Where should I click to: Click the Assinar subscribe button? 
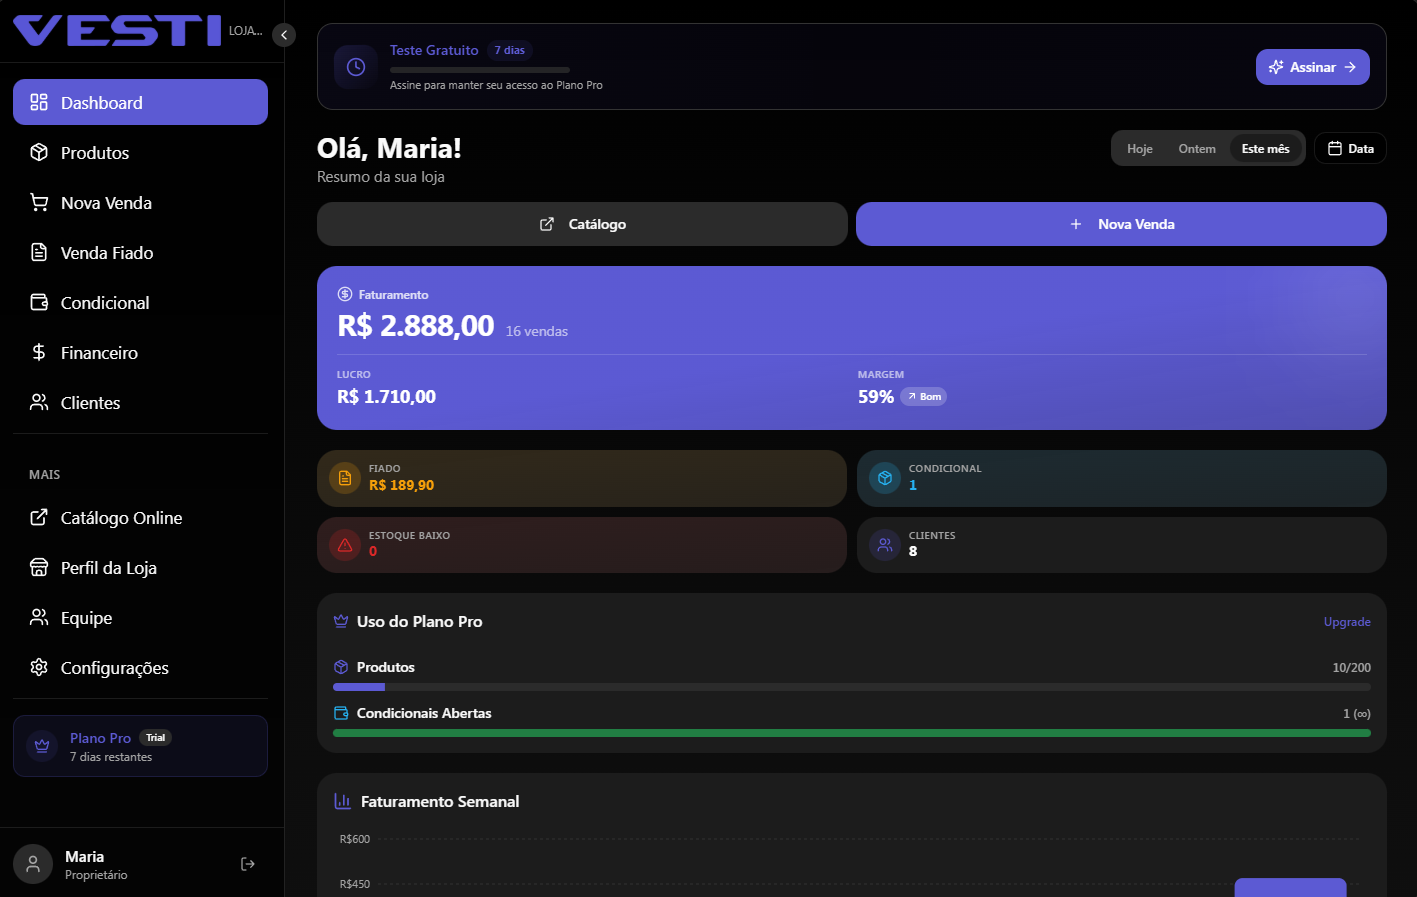[x=1312, y=67]
